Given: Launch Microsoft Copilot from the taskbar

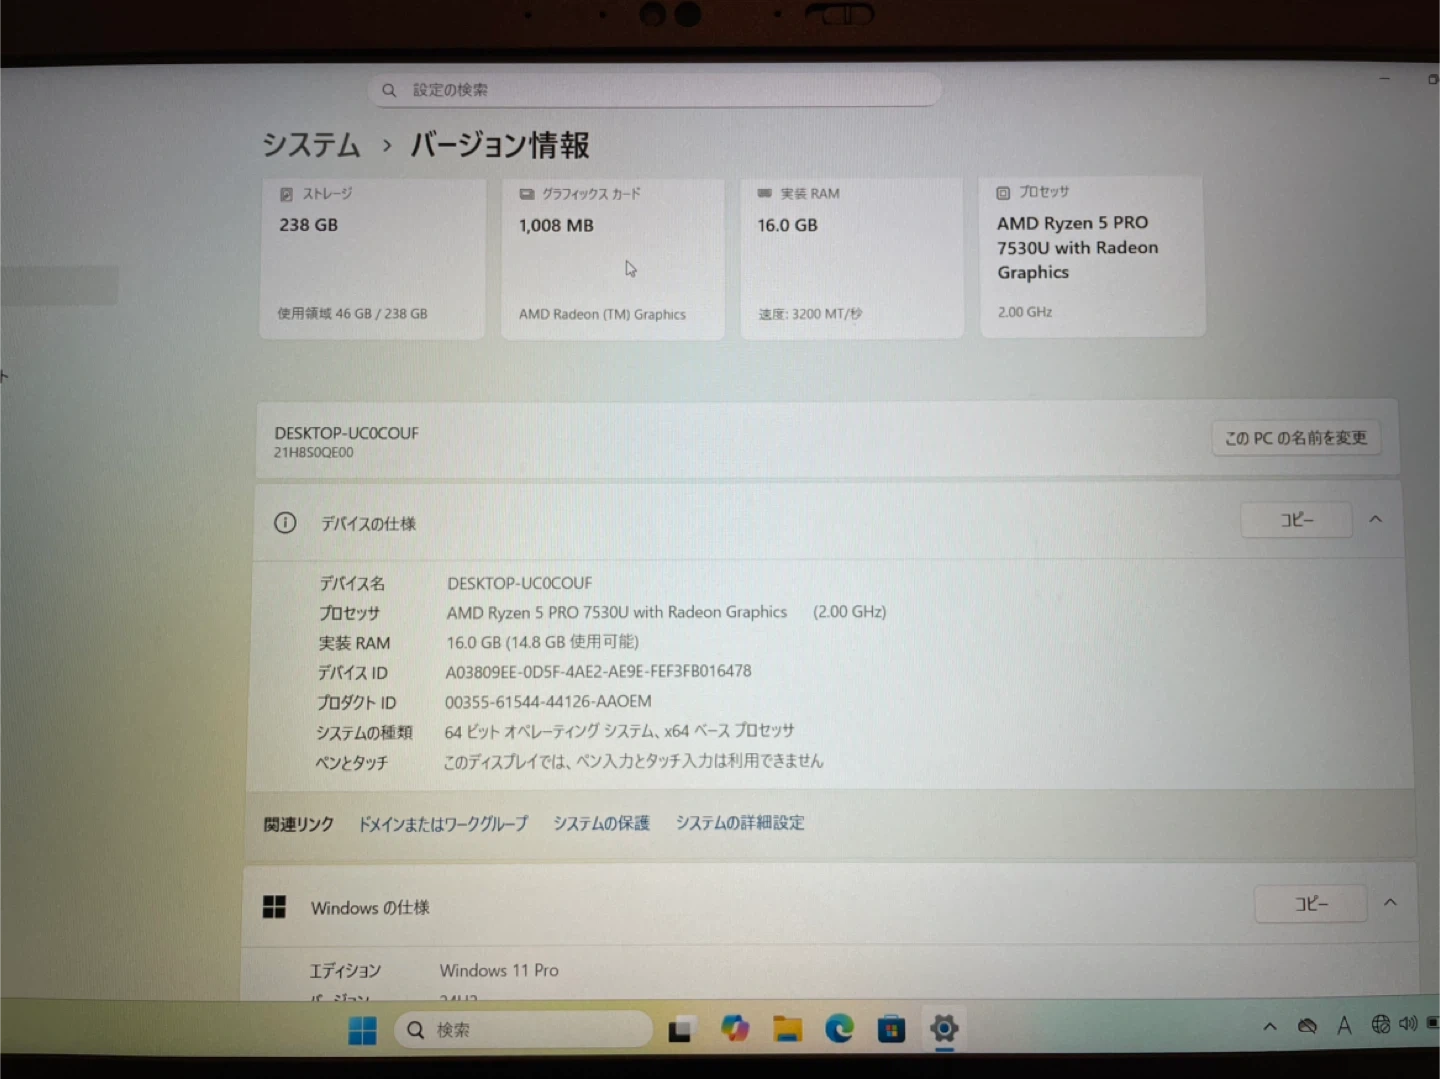Looking at the screenshot, I should coord(735,1028).
